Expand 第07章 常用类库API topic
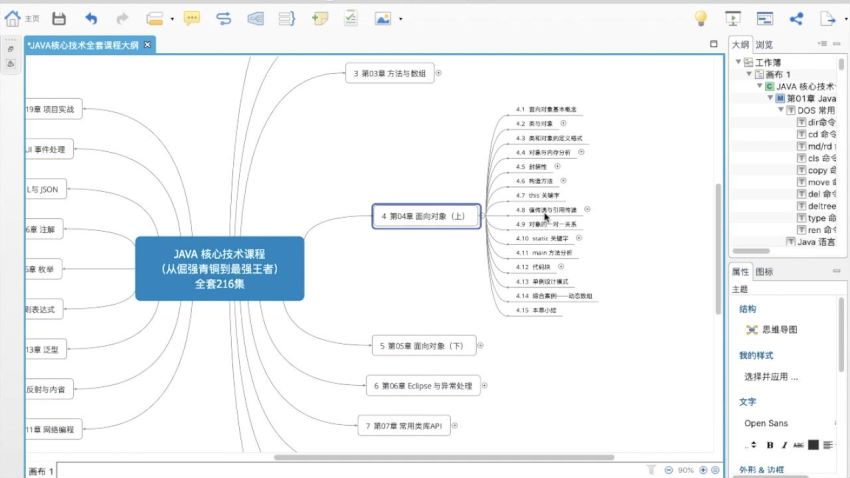This screenshot has width=850, height=478. point(455,425)
